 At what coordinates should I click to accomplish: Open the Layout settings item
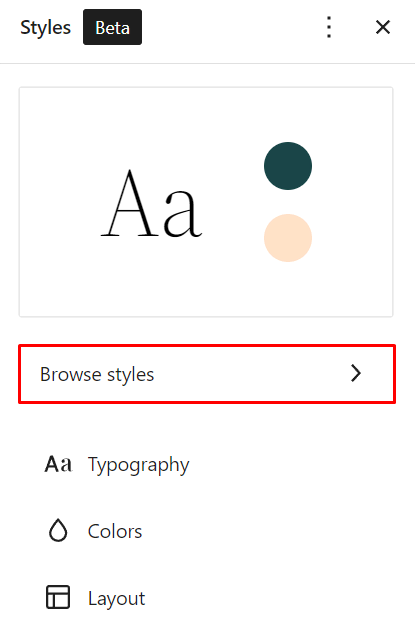pyautogui.click(x=207, y=598)
